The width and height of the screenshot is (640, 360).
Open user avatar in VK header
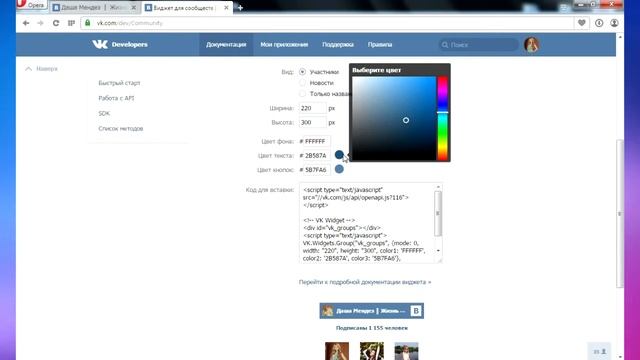531,45
